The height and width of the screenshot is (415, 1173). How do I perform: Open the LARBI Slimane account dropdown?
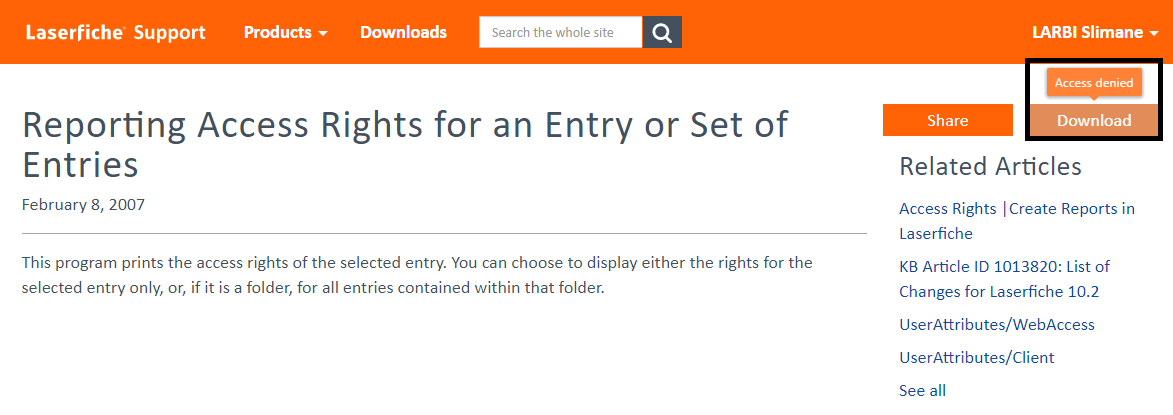tap(1095, 32)
